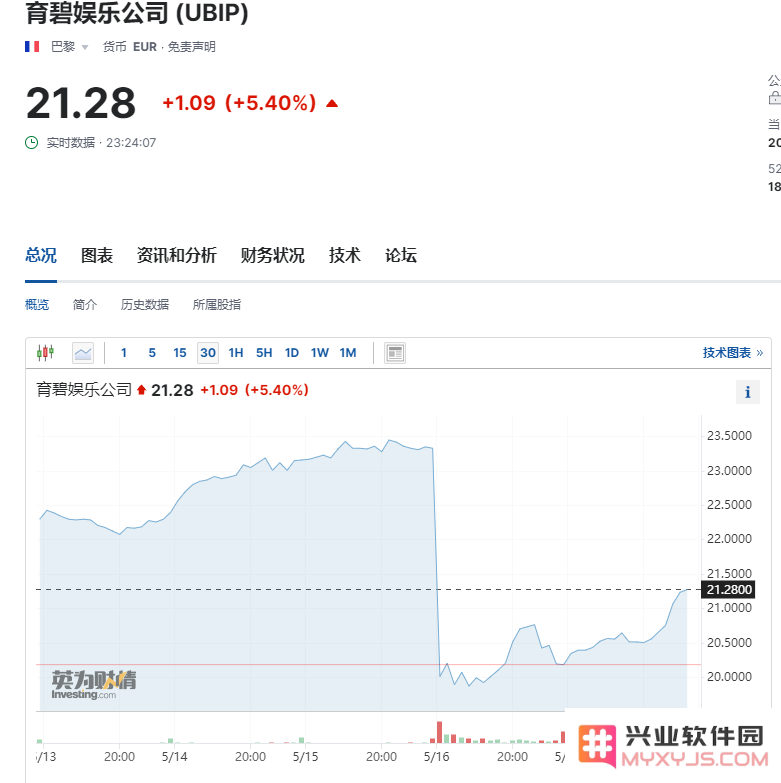Image resolution: width=781 pixels, height=783 pixels.
Task: Click the 5/15 date label on chart axis
Action: 305,757
